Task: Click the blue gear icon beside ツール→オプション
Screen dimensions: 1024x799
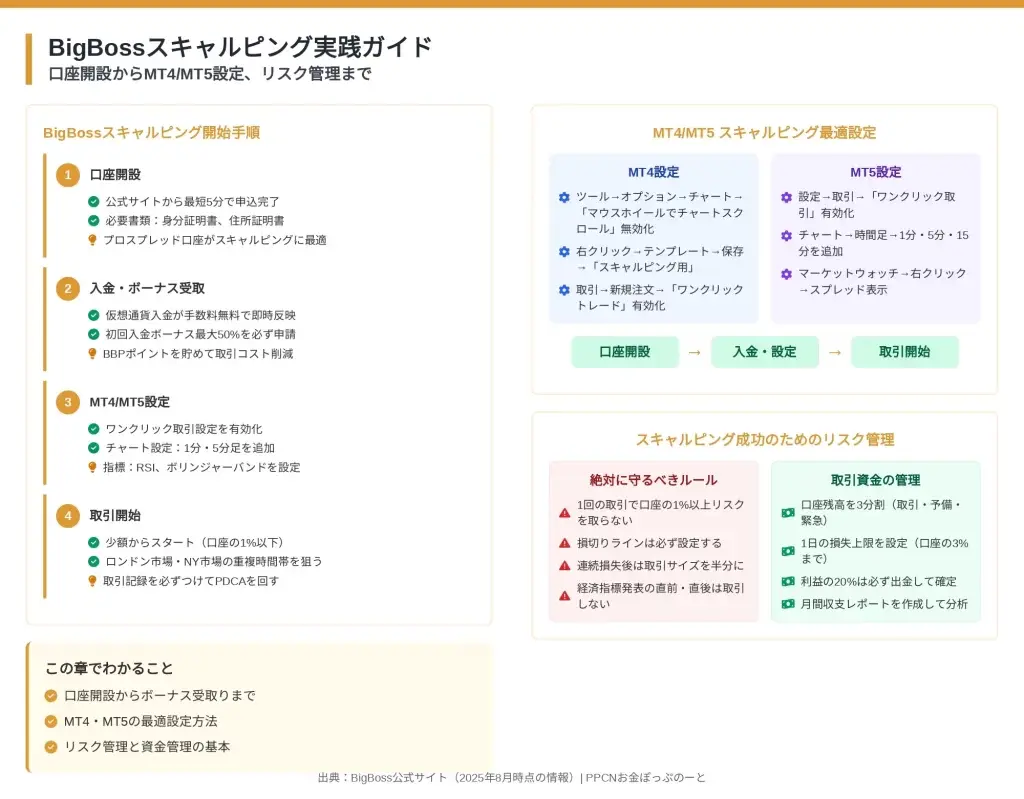Action: pos(564,197)
